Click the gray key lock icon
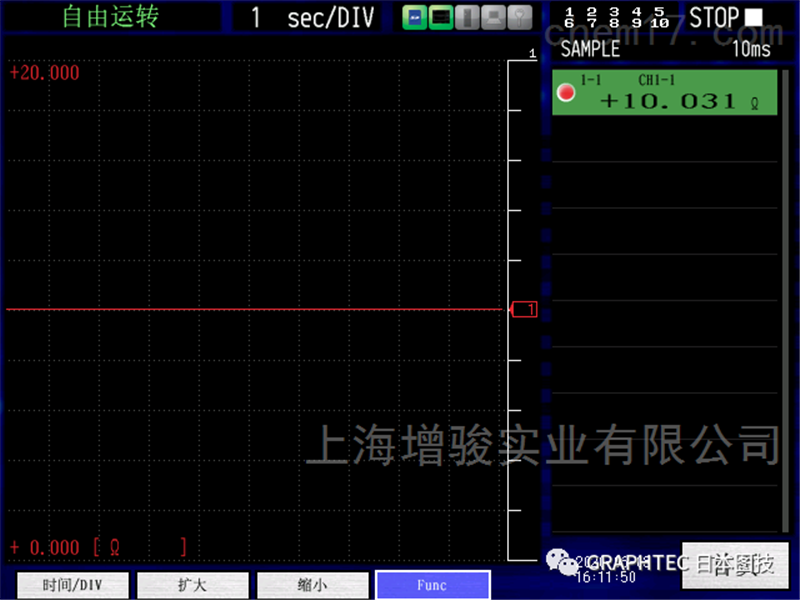 coord(521,18)
